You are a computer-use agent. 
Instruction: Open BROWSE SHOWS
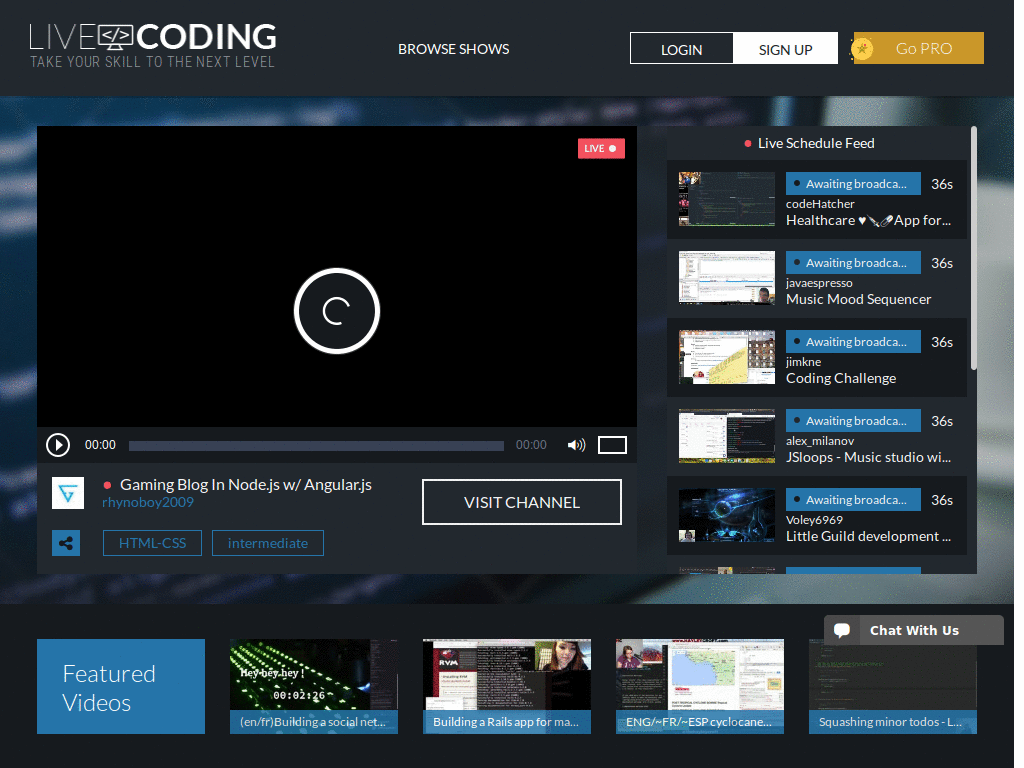(453, 48)
